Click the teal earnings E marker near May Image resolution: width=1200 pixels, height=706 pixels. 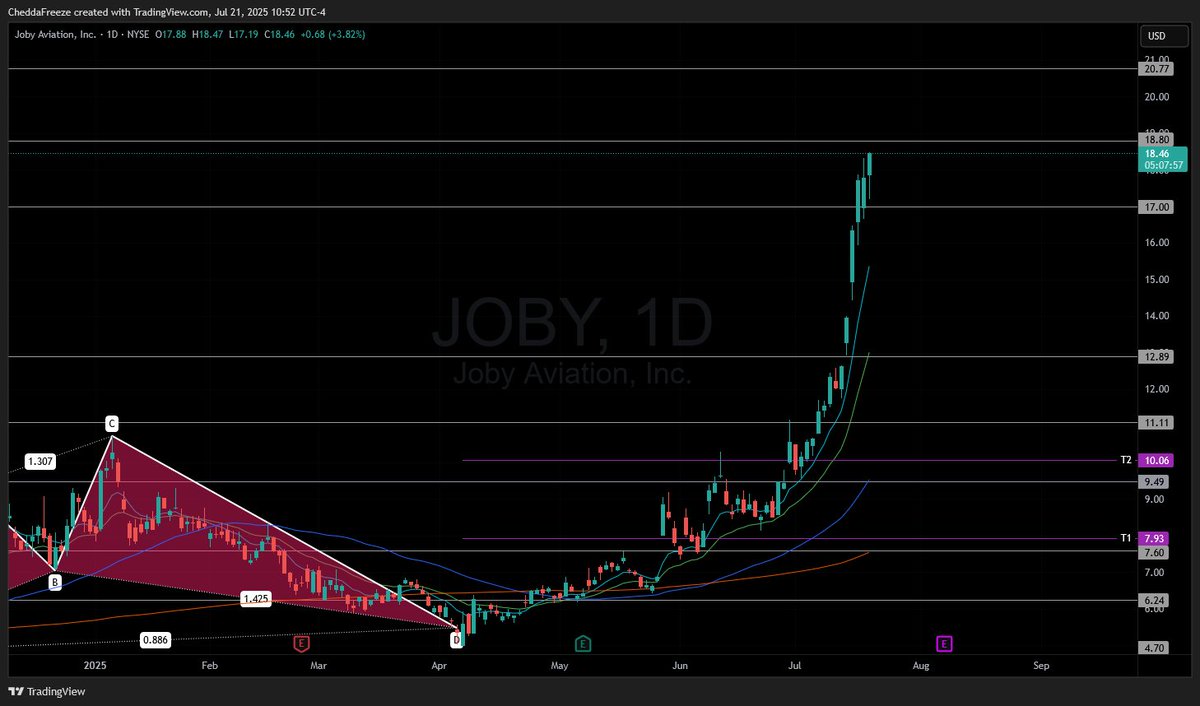[582, 643]
